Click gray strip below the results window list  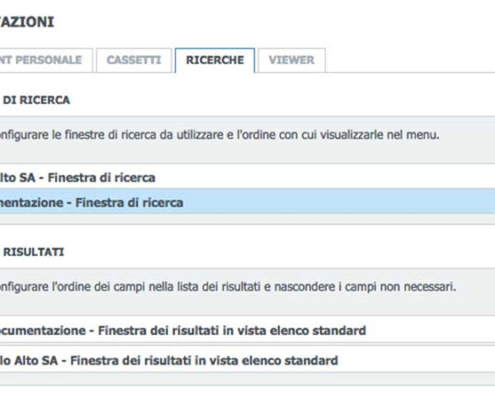[247, 379]
